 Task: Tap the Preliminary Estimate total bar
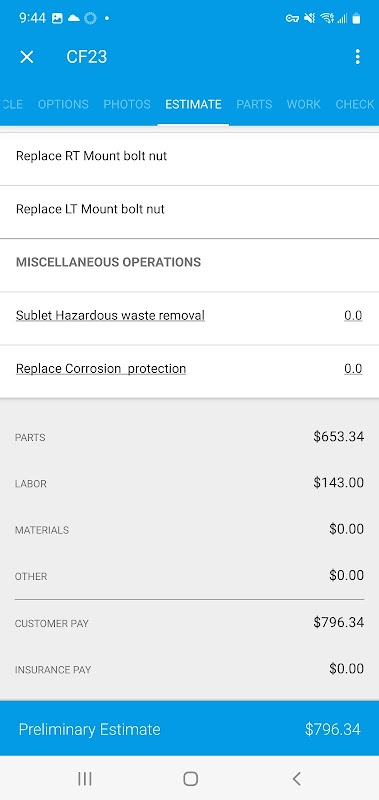pyautogui.click(x=189, y=729)
